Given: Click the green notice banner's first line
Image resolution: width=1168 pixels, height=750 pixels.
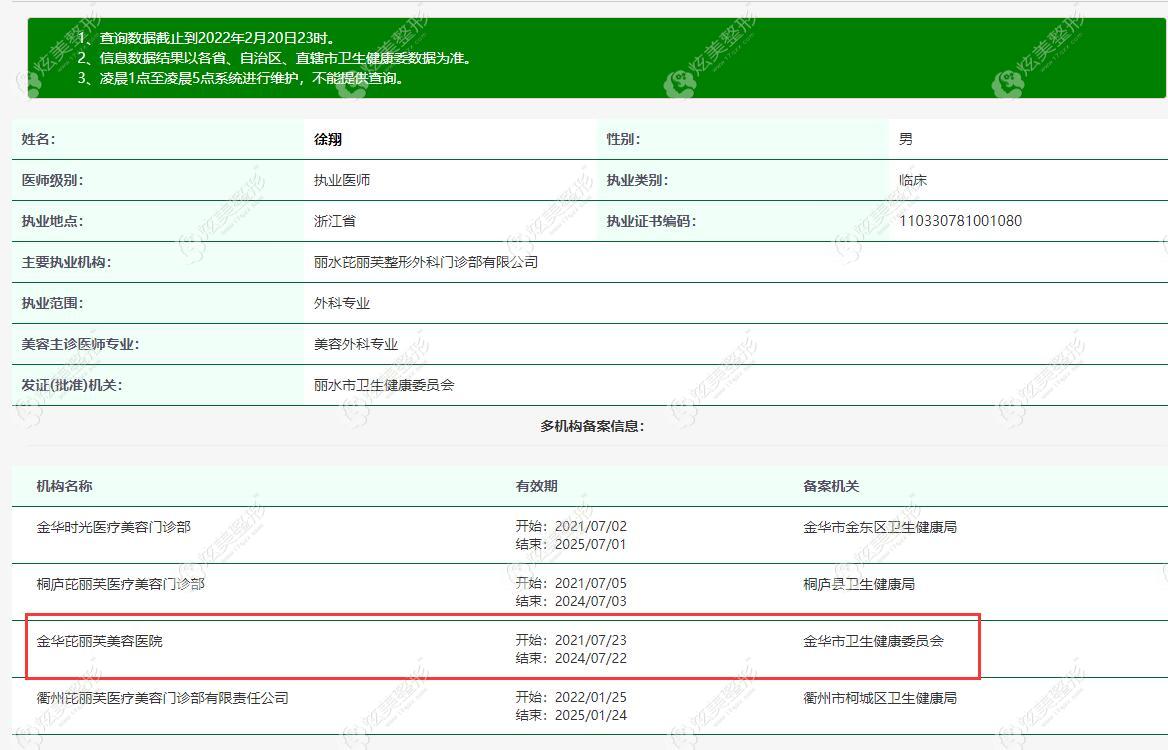Looking at the screenshot, I should [206, 38].
